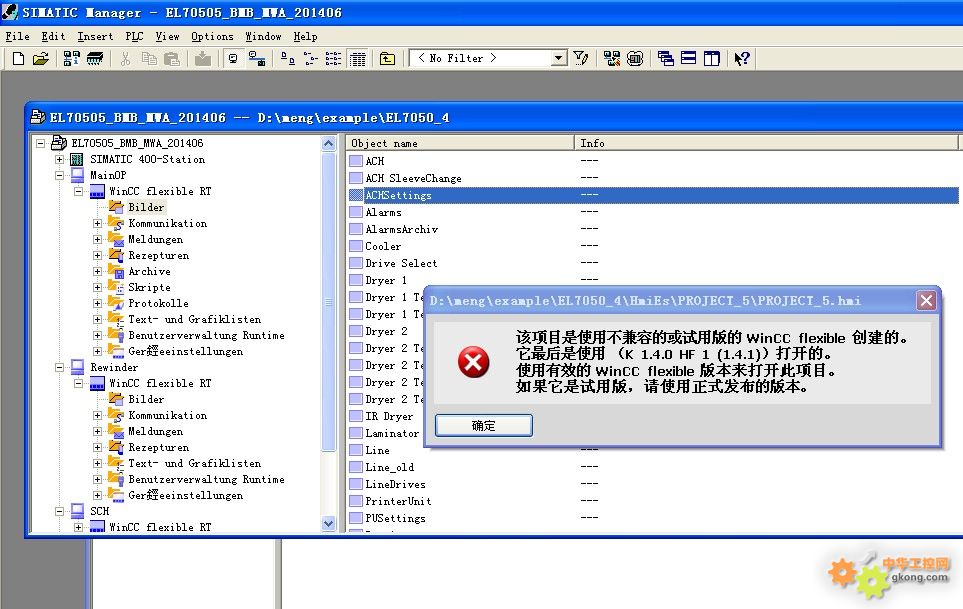The height and width of the screenshot is (609, 963).
Task: Switch to List view icon
Action: point(333,58)
